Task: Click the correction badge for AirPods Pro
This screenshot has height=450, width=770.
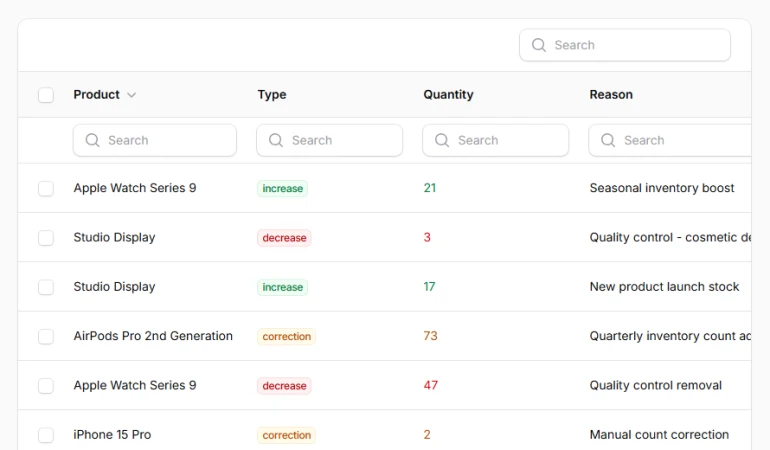Action: coord(286,337)
